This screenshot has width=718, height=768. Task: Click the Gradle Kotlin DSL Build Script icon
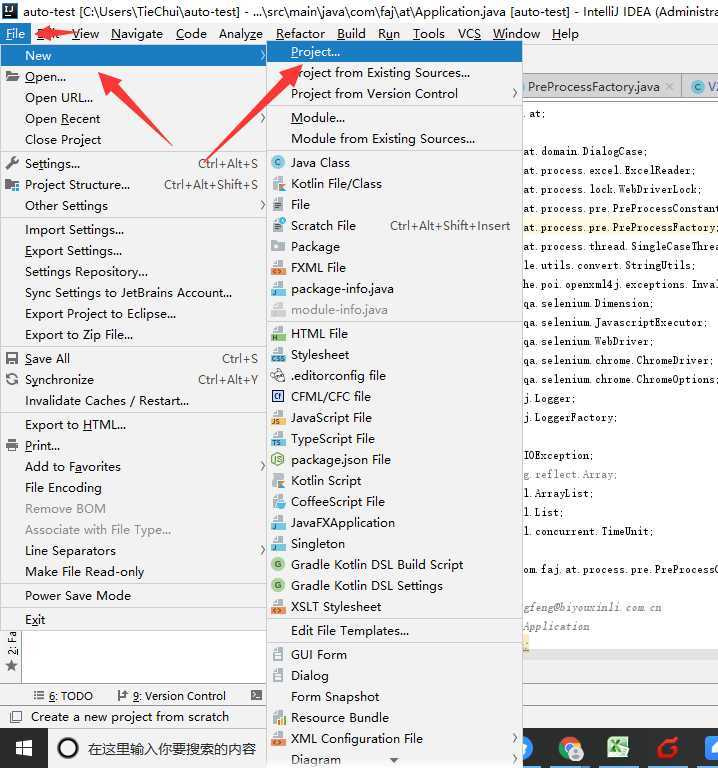pos(278,565)
